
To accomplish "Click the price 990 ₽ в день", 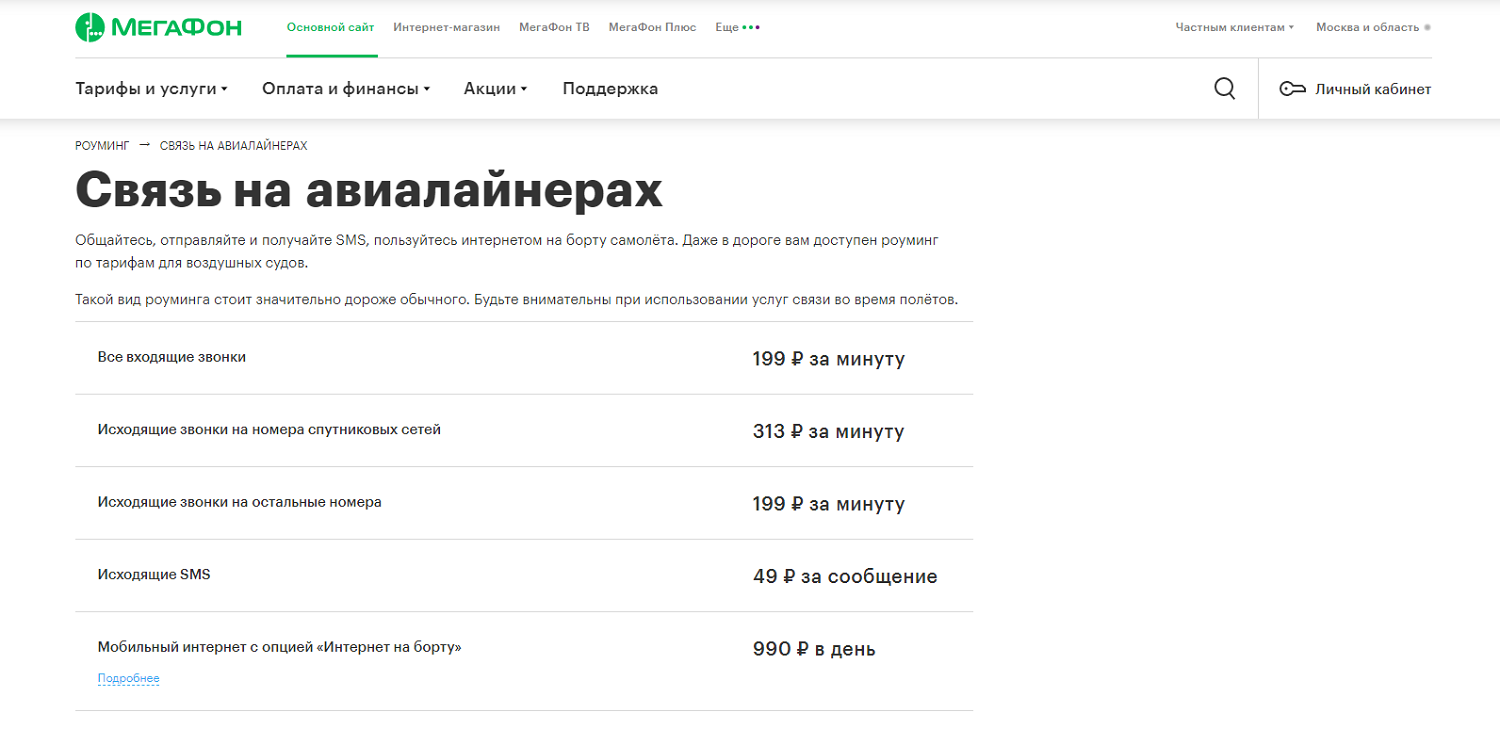I will [814, 649].
